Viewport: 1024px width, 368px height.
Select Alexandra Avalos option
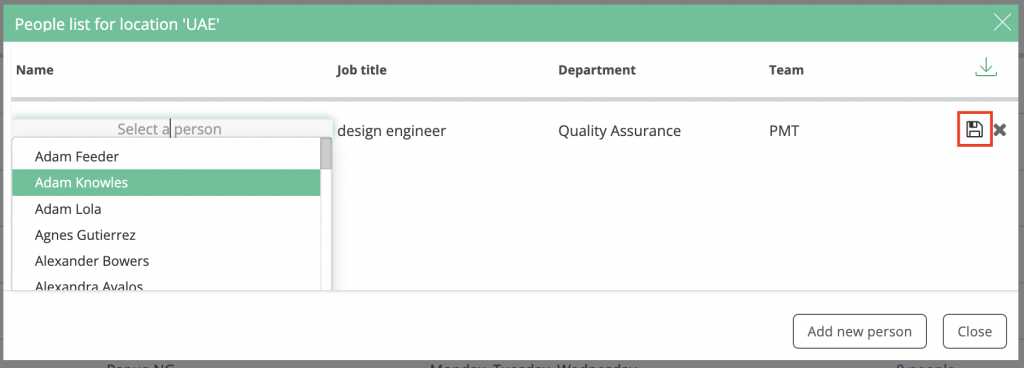tap(167, 284)
